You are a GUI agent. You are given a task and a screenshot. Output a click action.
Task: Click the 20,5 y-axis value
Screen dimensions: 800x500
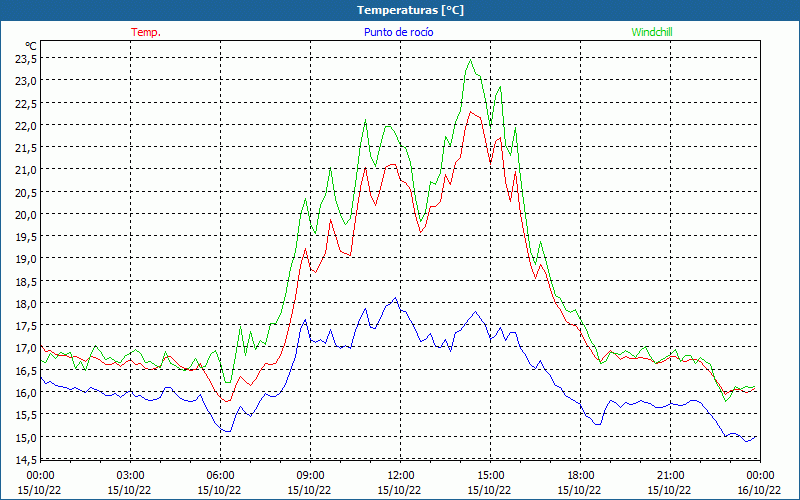[x=26, y=192]
